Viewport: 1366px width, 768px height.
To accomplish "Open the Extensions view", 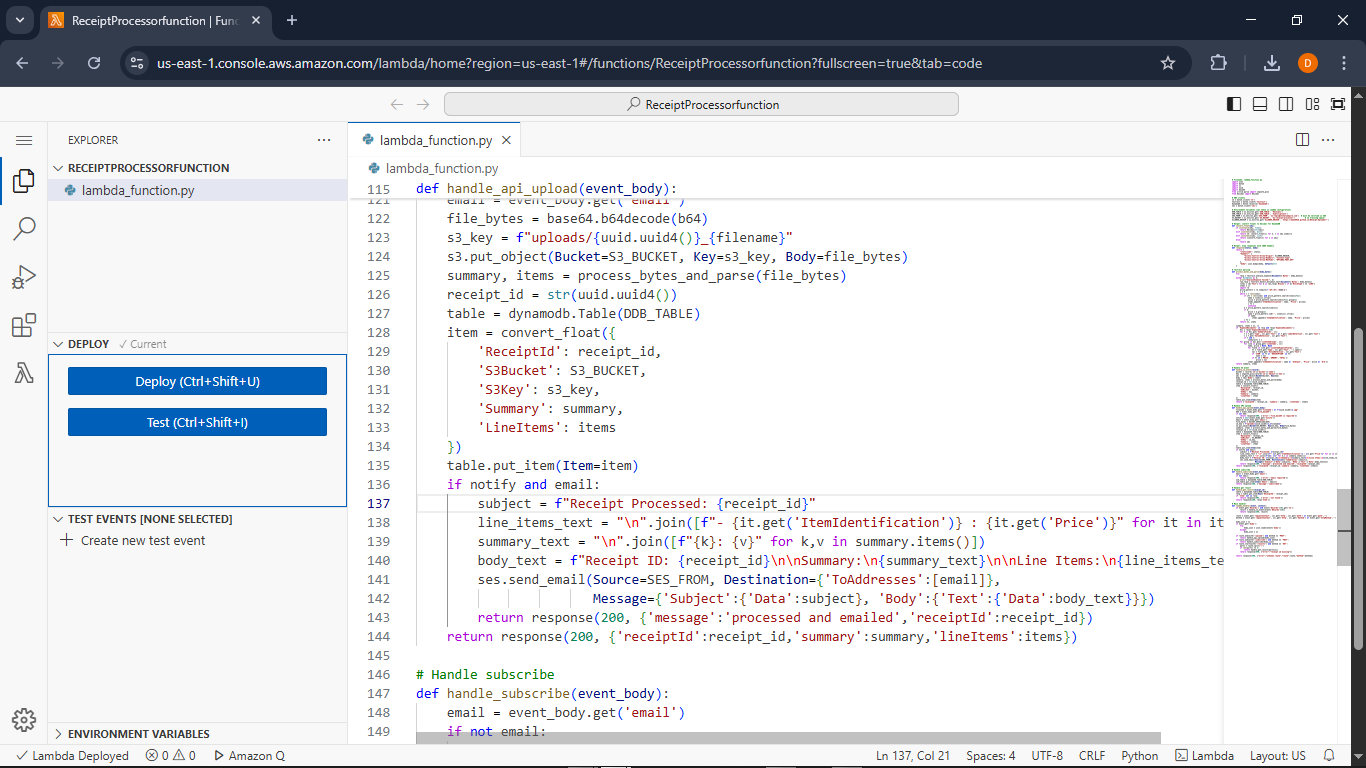I will coord(24,325).
